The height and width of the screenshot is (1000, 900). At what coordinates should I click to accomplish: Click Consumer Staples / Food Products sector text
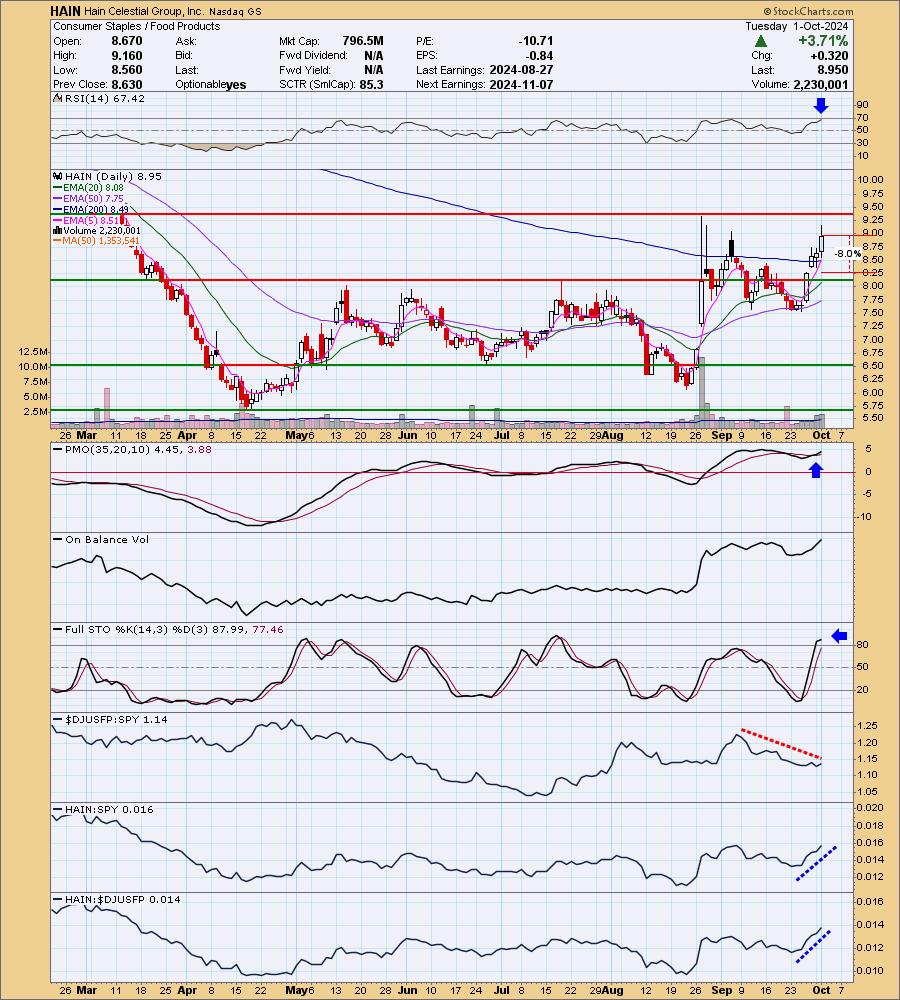(x=136, y=26)
